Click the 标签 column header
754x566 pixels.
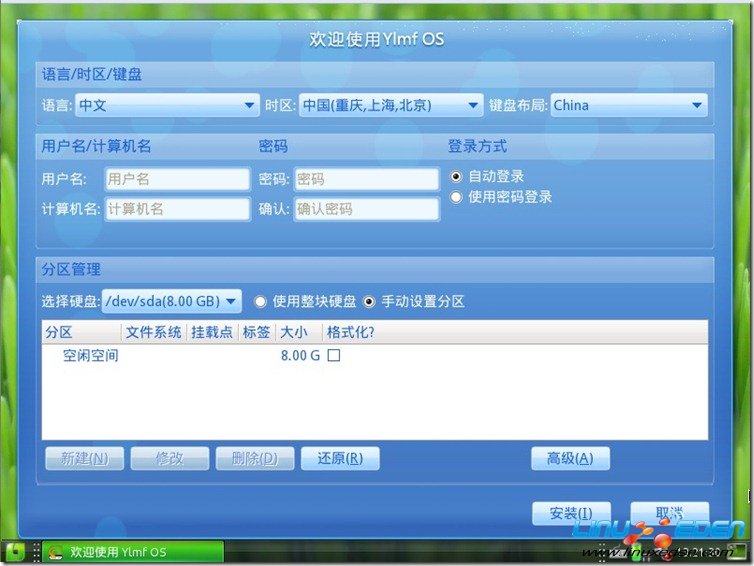pos(256,332)
